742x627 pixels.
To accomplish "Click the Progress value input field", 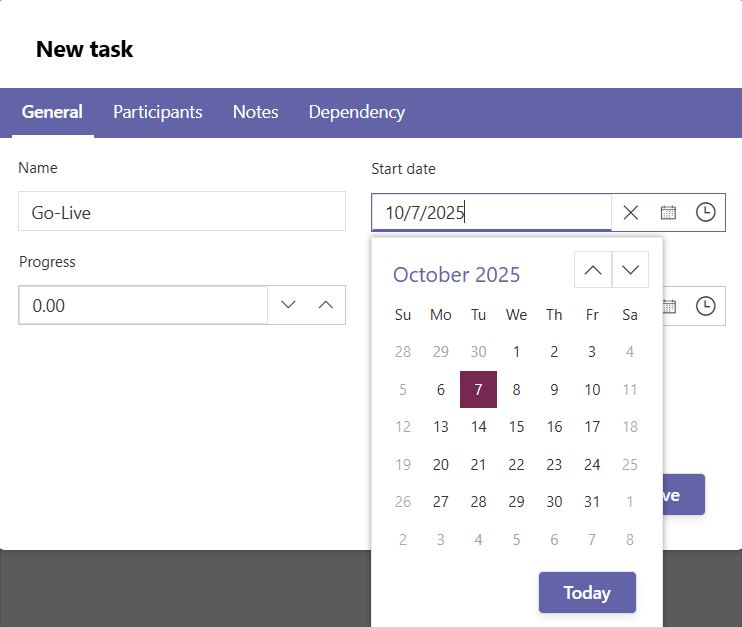I will (x=142, y=305).
